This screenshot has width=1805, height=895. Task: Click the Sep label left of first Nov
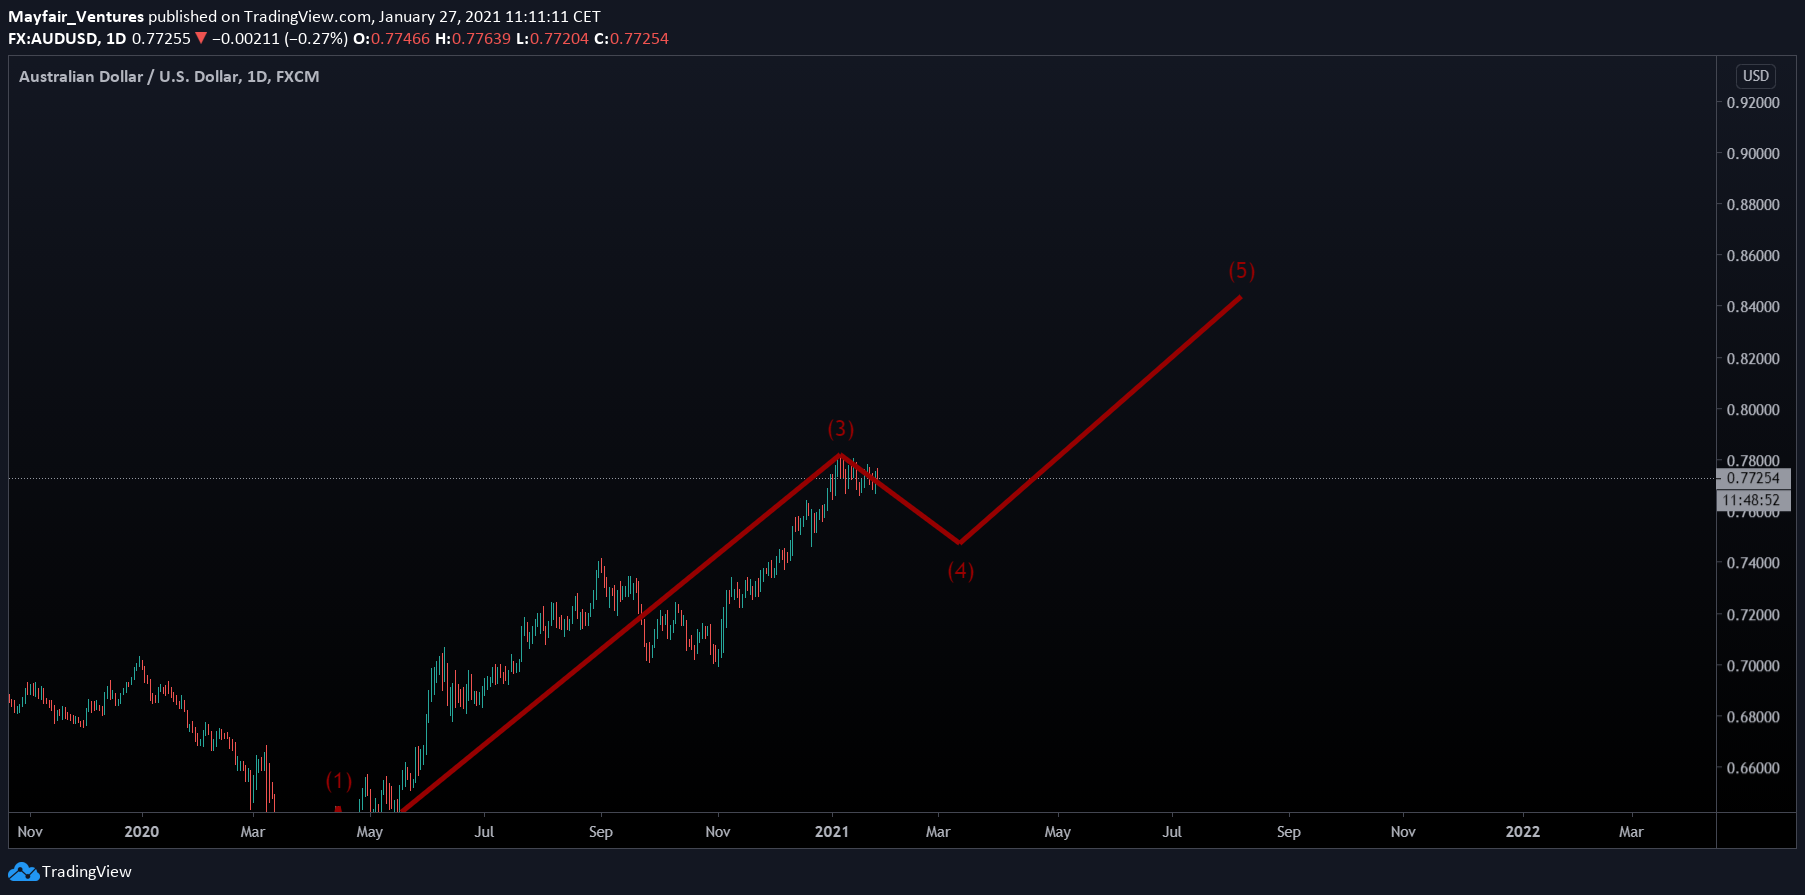(601, 832)
